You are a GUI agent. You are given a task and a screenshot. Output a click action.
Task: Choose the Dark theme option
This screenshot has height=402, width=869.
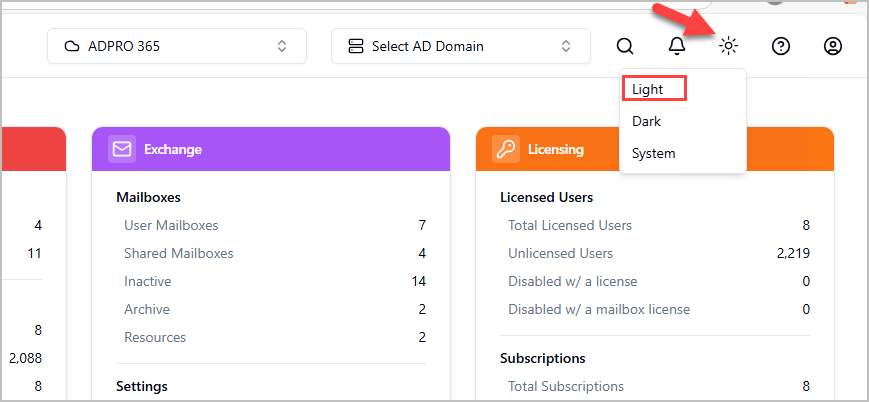647,121
